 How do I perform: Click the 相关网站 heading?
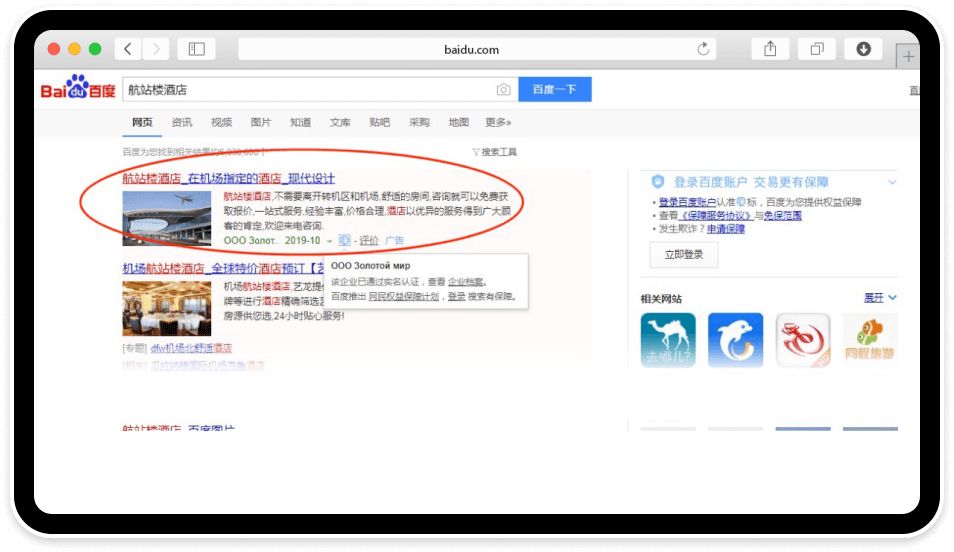coord(661,299)
